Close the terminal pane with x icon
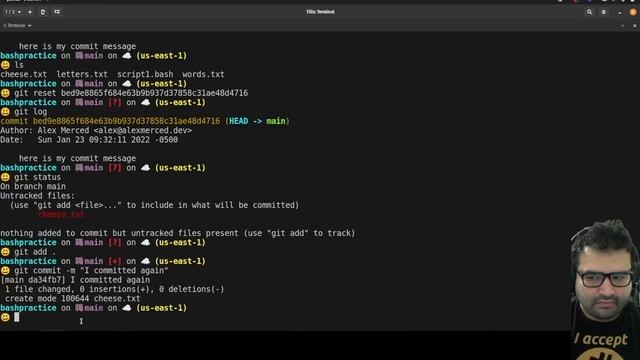640x360 pixels. point(634,26)
